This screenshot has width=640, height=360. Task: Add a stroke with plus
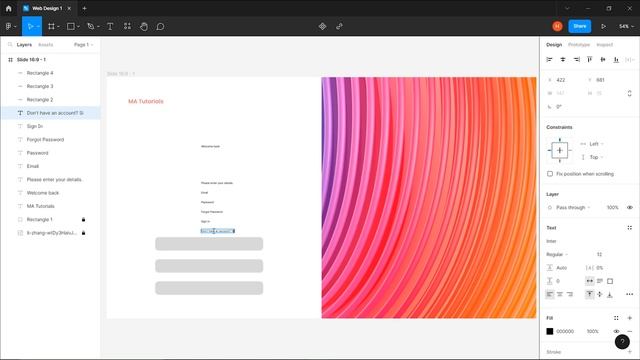629,351
